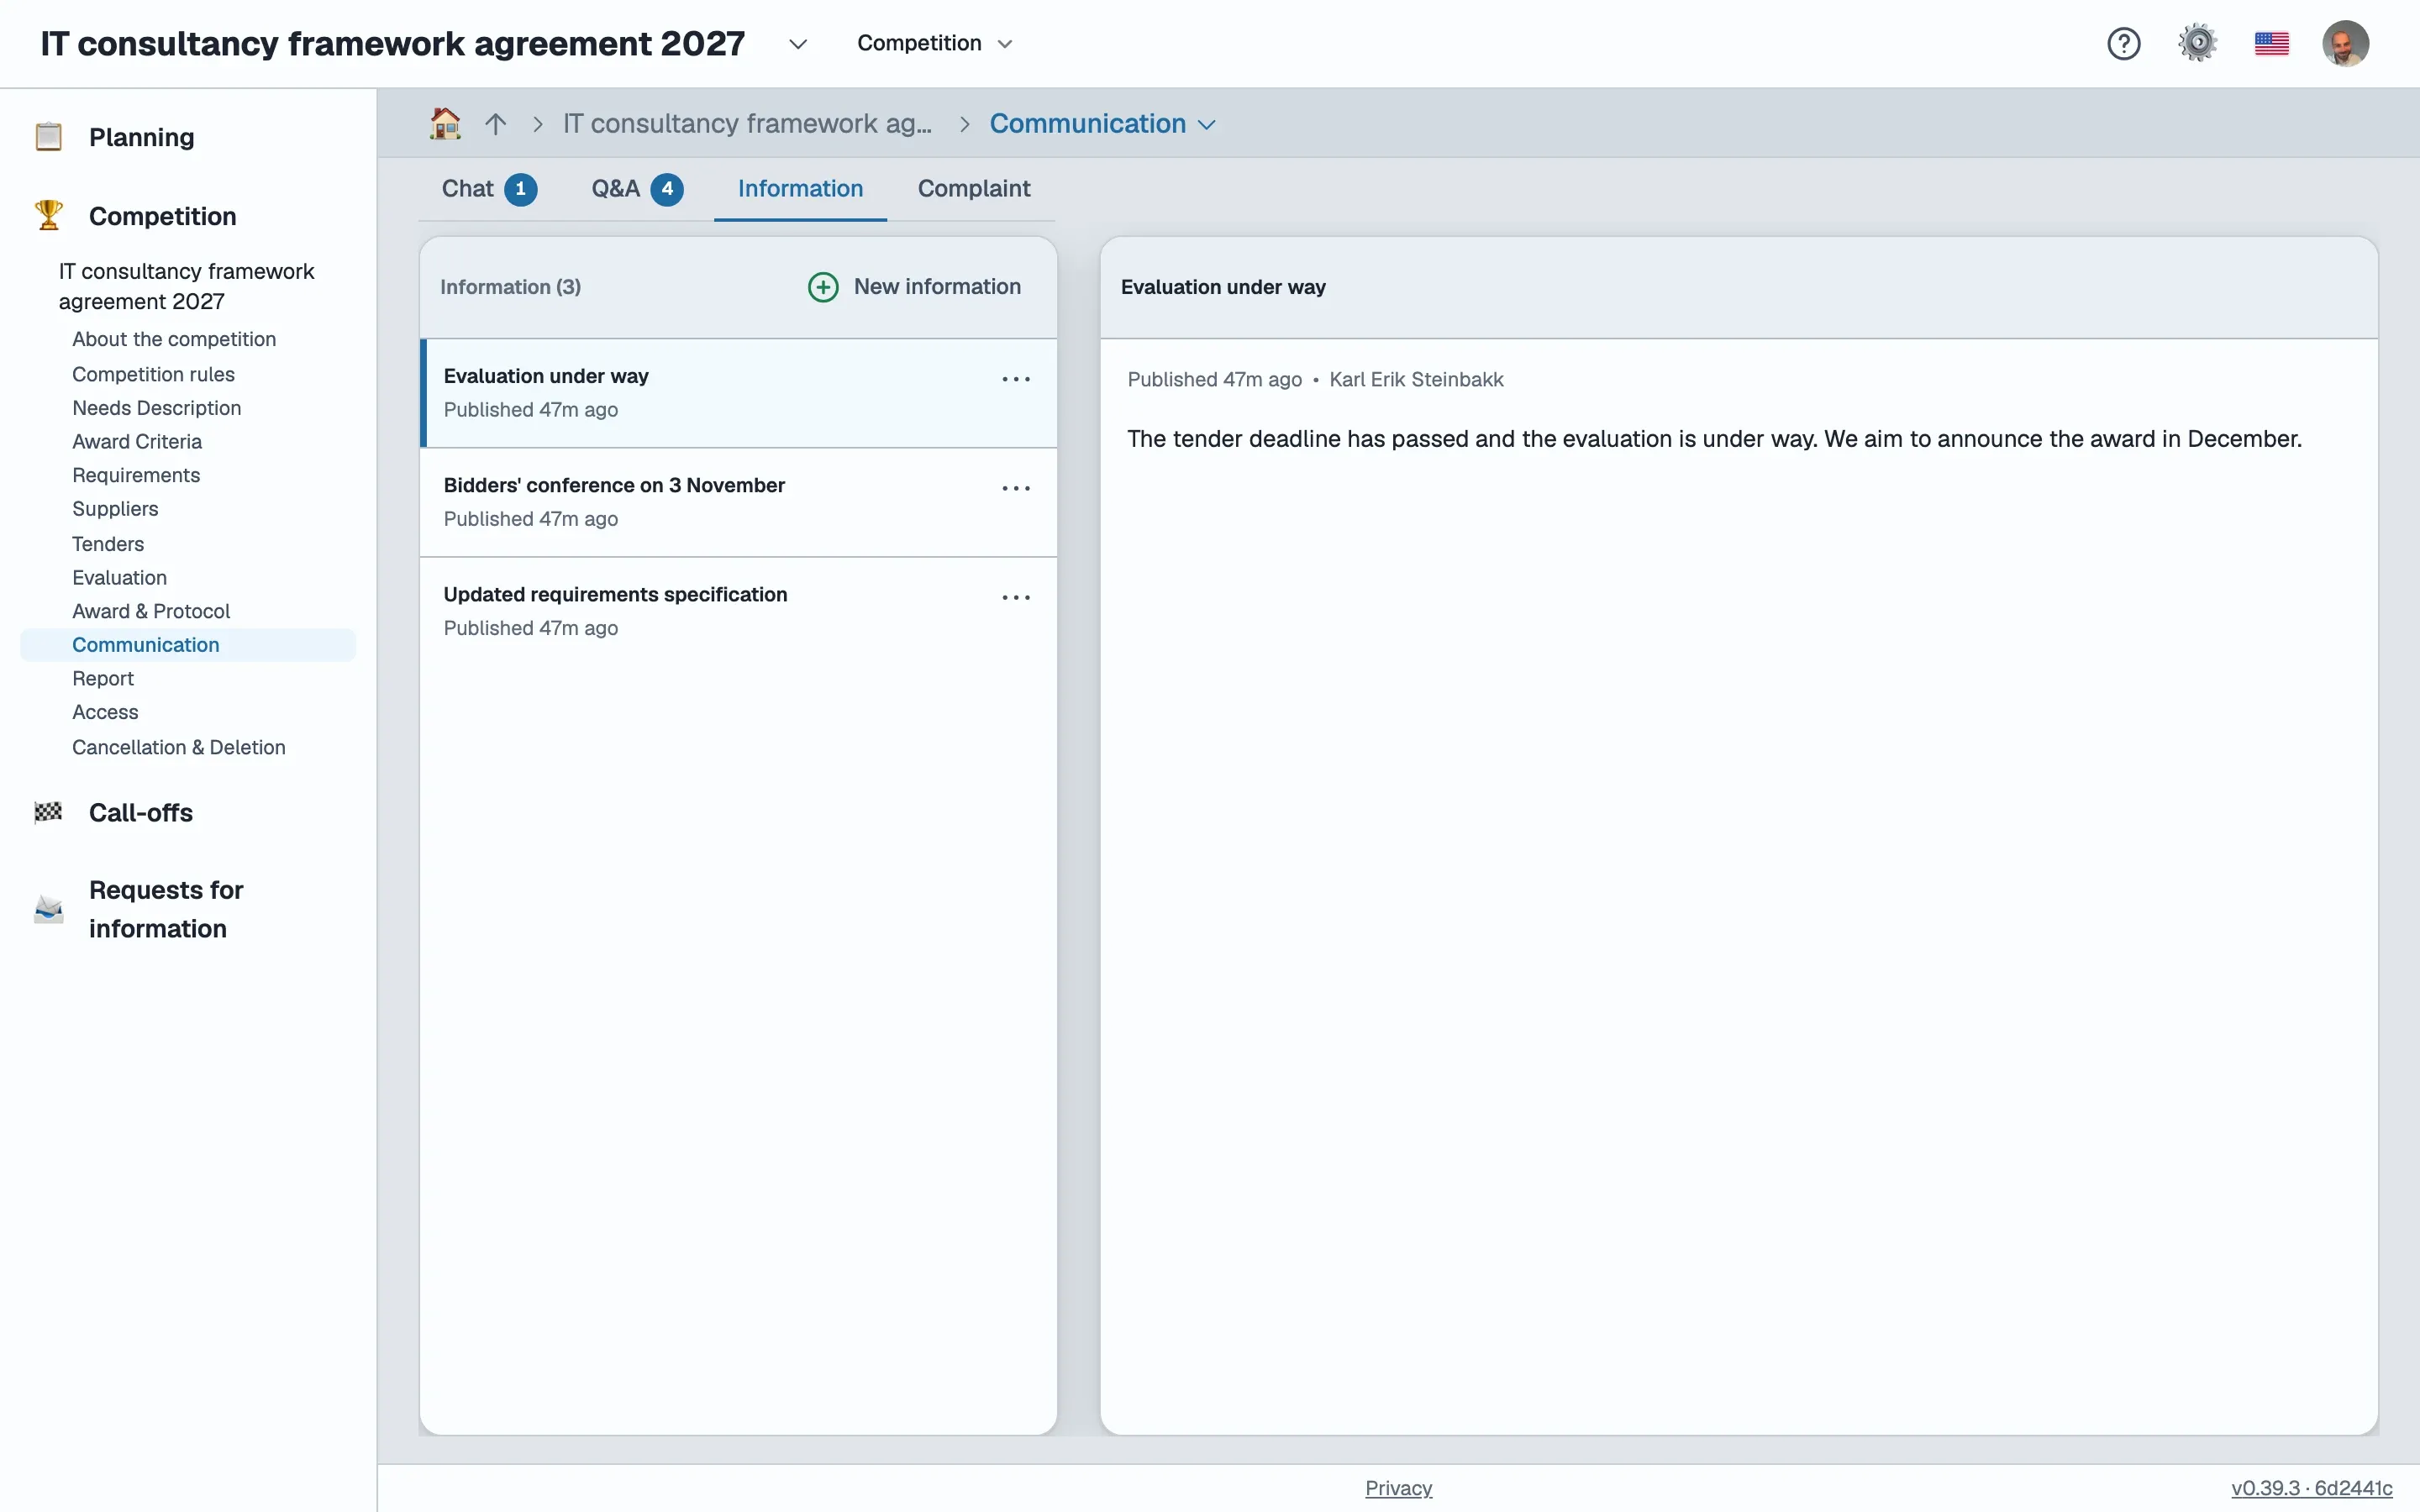Open Report in sidebar
The height and width of the screenshot is (1512, 2420).
(103, 678)
